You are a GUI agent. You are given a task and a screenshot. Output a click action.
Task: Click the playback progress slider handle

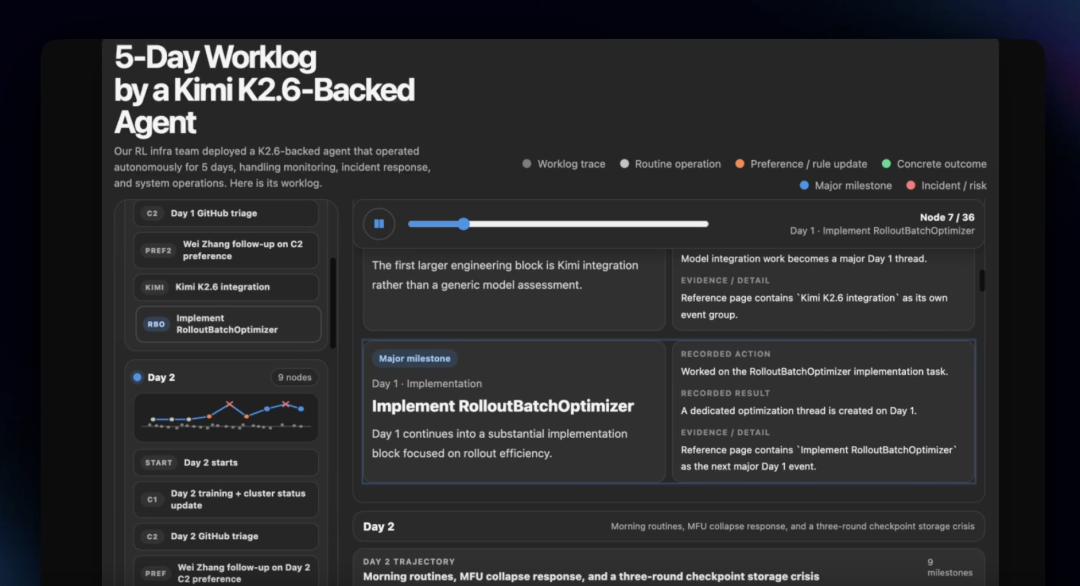(x=463, y=224)
